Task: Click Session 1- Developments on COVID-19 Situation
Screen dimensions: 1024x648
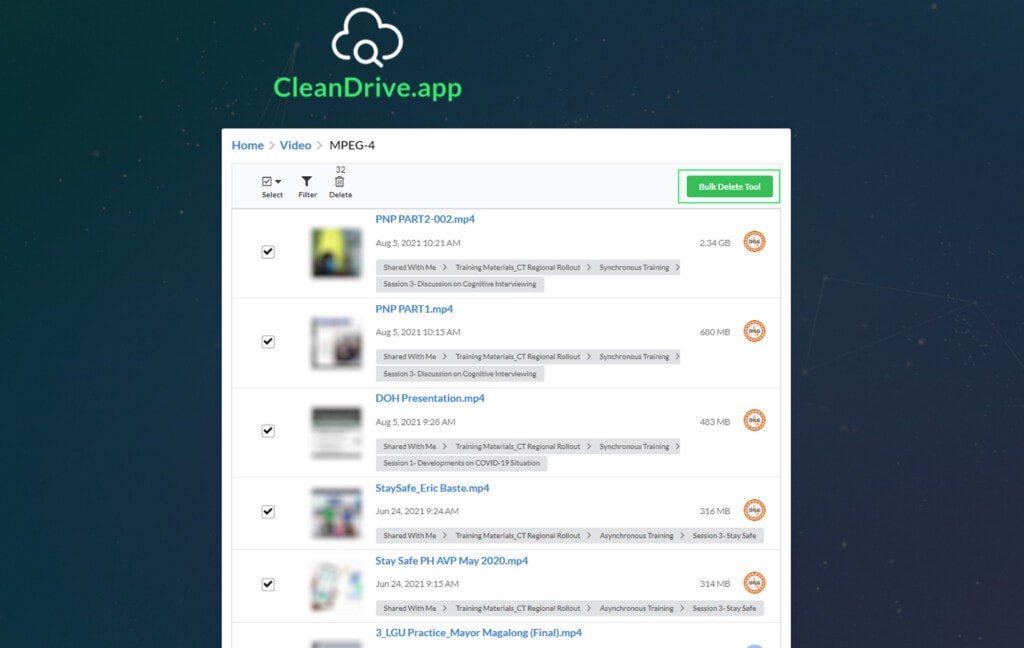Action: click(x=461, y=463)
